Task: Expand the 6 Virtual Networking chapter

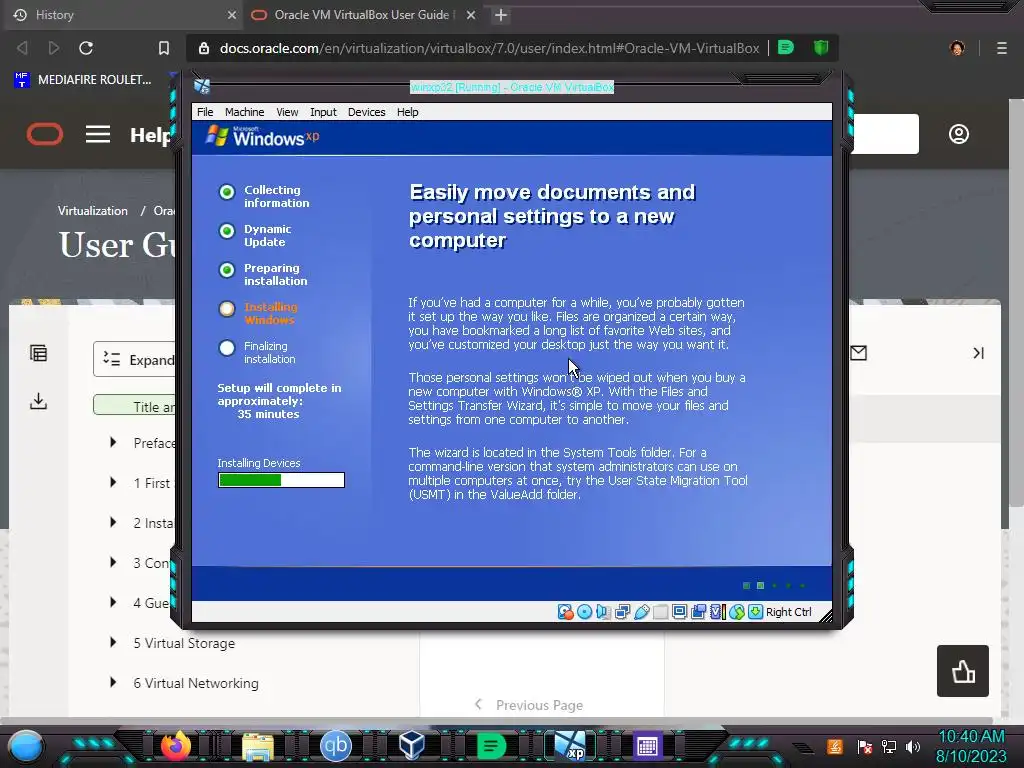Action: point(113,682)
